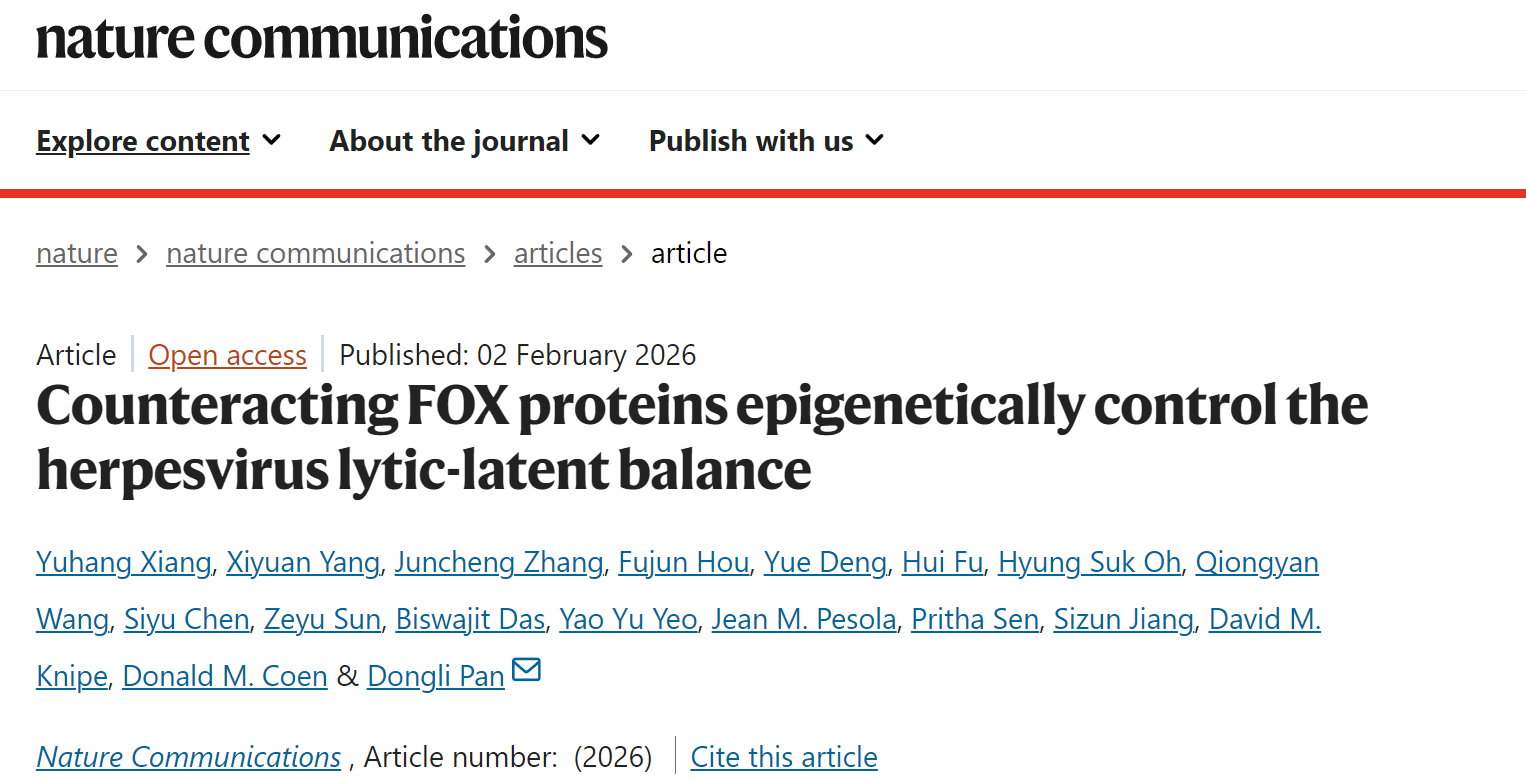Click author name Juncheng Zhang

498,563
